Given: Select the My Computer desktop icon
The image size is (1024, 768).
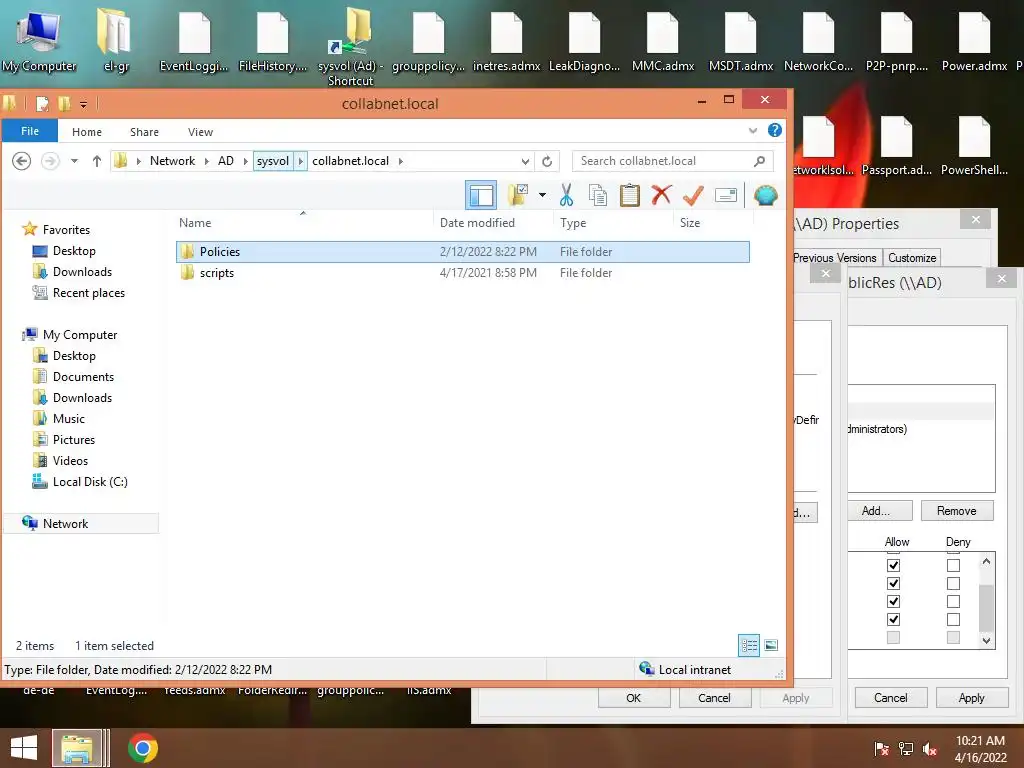Looking at the screenshot, I should tap(39, 40).
